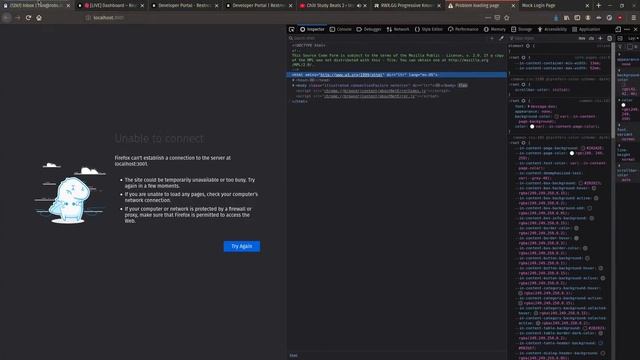Open the DevTools three-dot options menu
The image size is (640, 360).
627,29
